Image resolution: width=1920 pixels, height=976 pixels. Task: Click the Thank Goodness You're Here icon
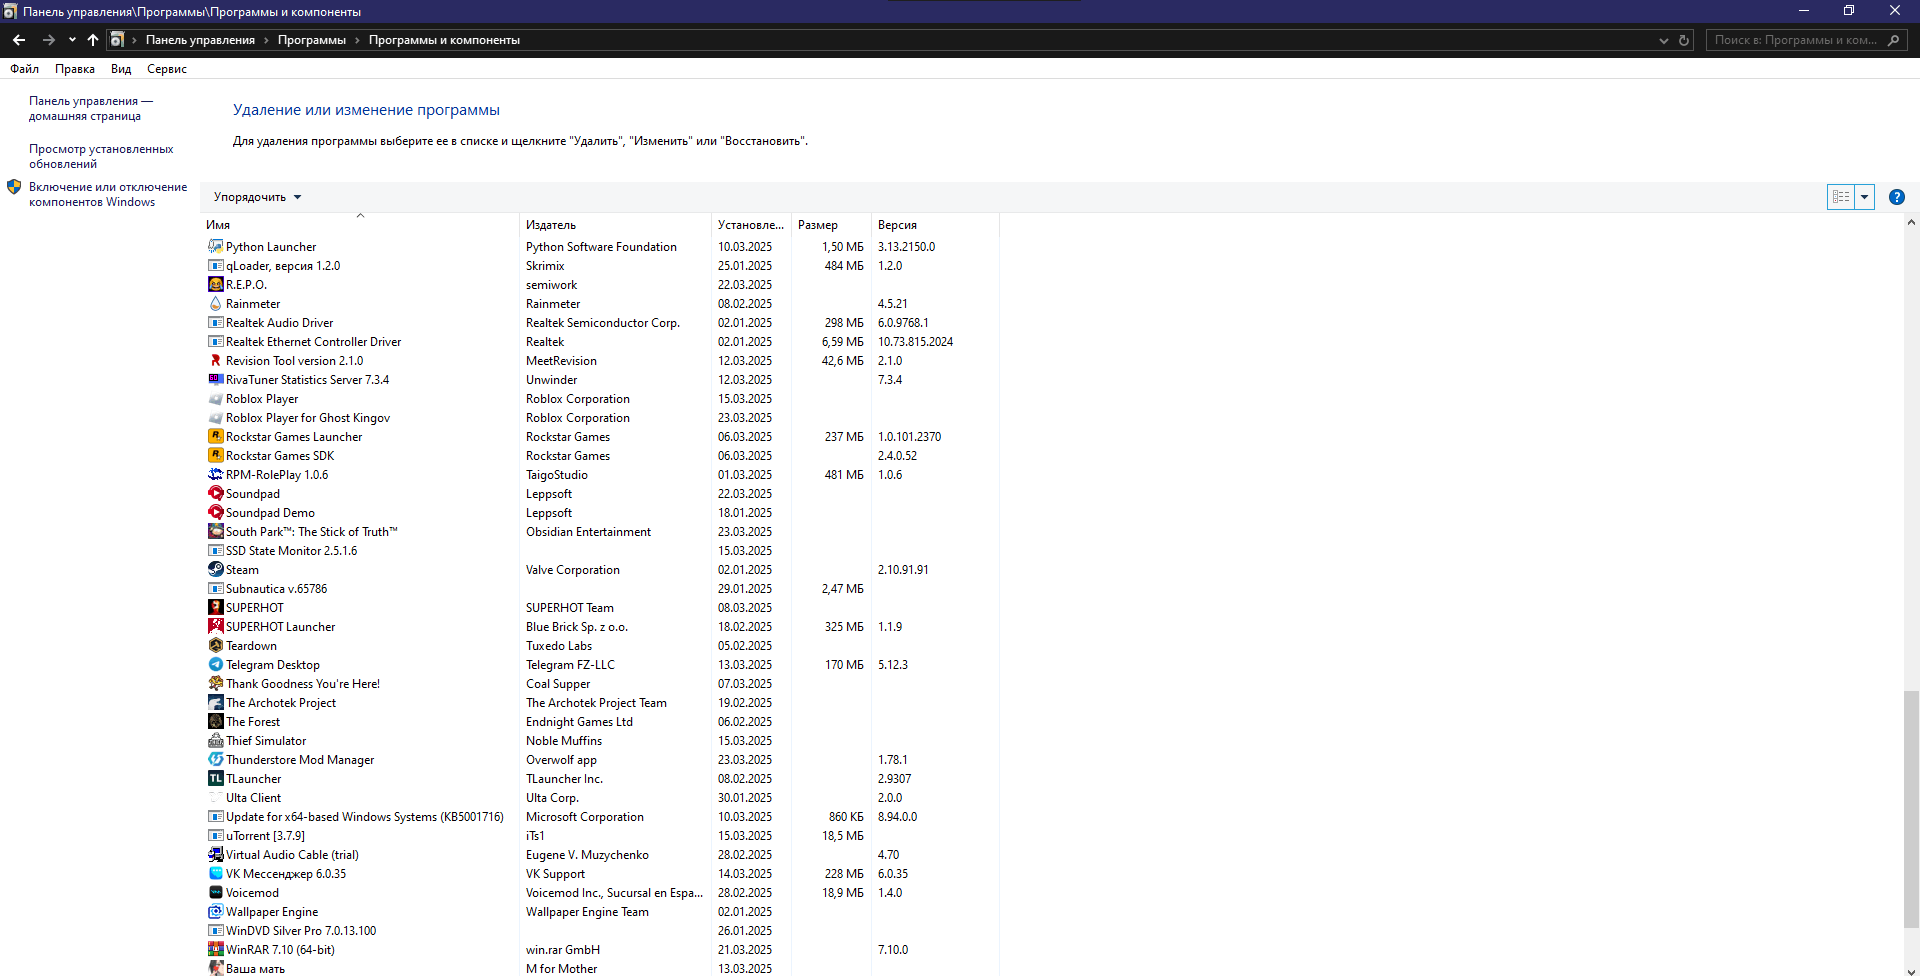pyautogui.click(x=215, y=684)
